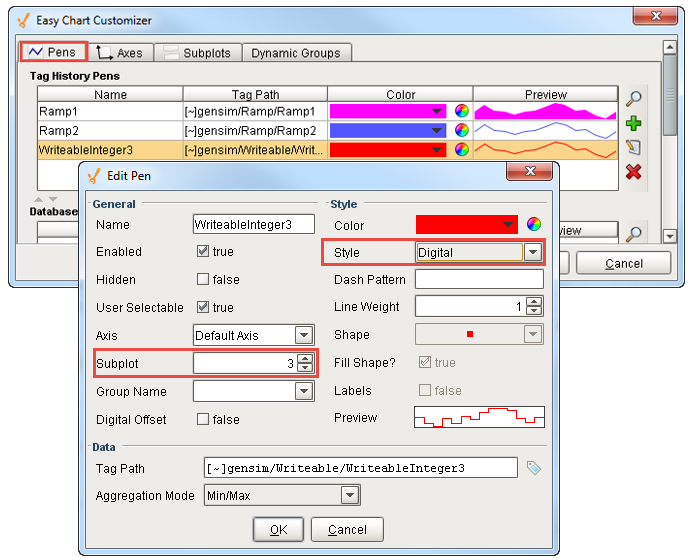
Task: Increase the Line Weight spinner value
Action: [x=534, y=302]
